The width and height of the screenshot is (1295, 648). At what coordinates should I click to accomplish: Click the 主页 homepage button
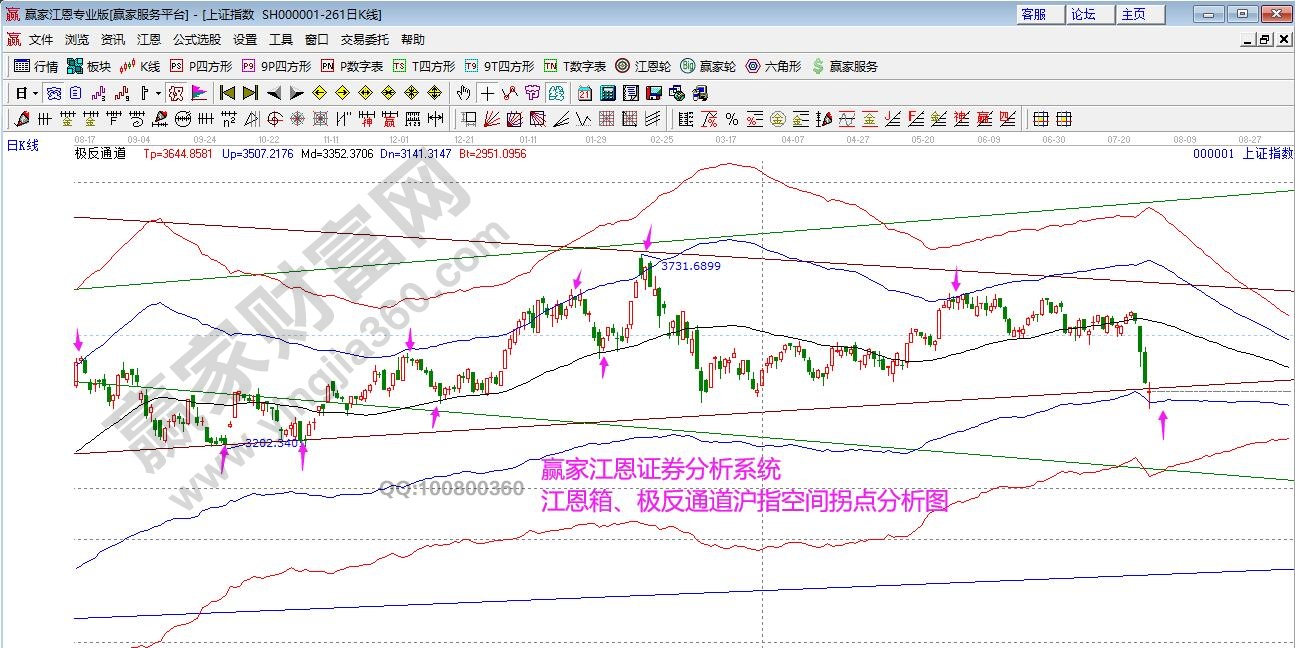1134,14
